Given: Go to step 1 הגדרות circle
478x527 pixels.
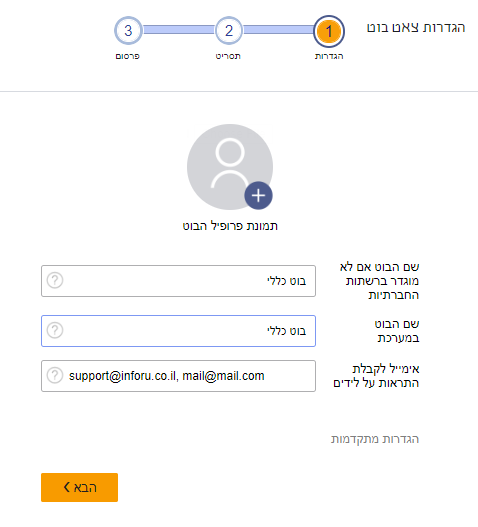Looking at the screenshot, I should (x=329, y=31).
